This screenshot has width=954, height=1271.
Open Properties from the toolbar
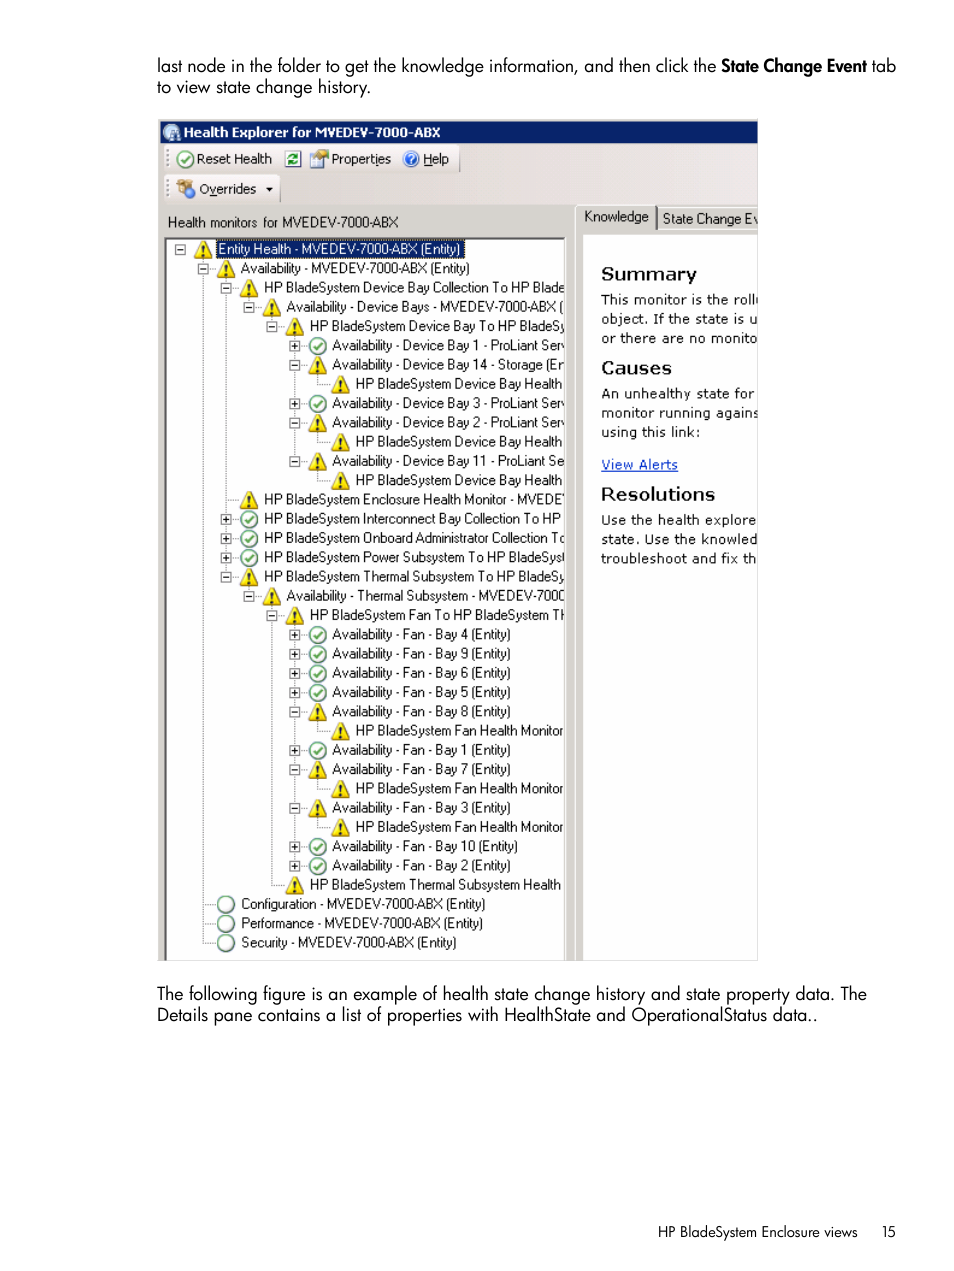tap(351, 159)
